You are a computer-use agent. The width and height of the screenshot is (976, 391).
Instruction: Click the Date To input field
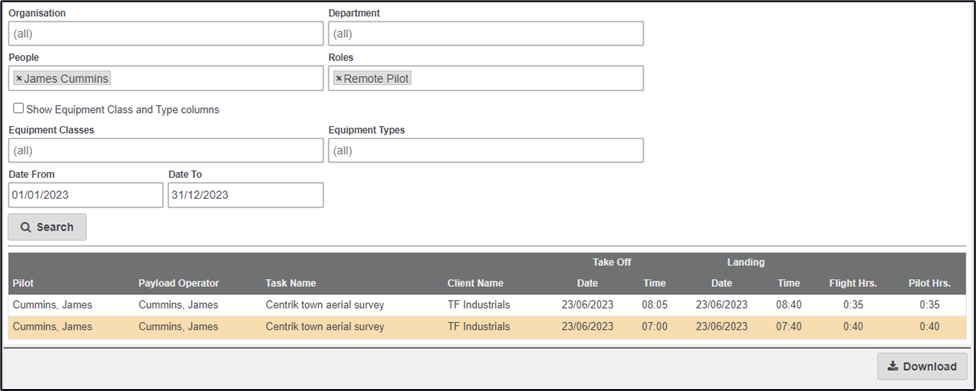246,195
